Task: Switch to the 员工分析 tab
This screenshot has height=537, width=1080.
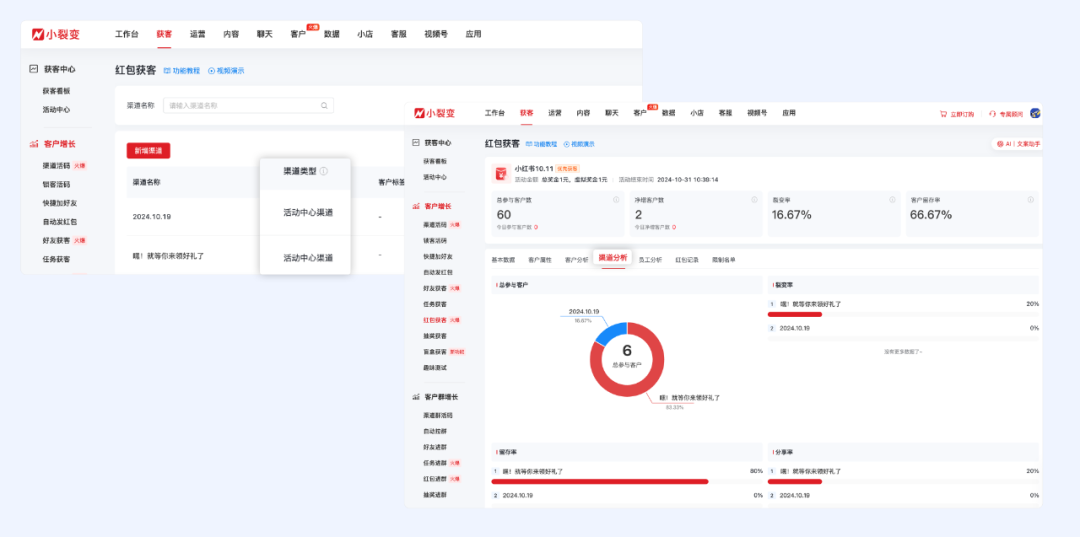Action: click(649, 259)
